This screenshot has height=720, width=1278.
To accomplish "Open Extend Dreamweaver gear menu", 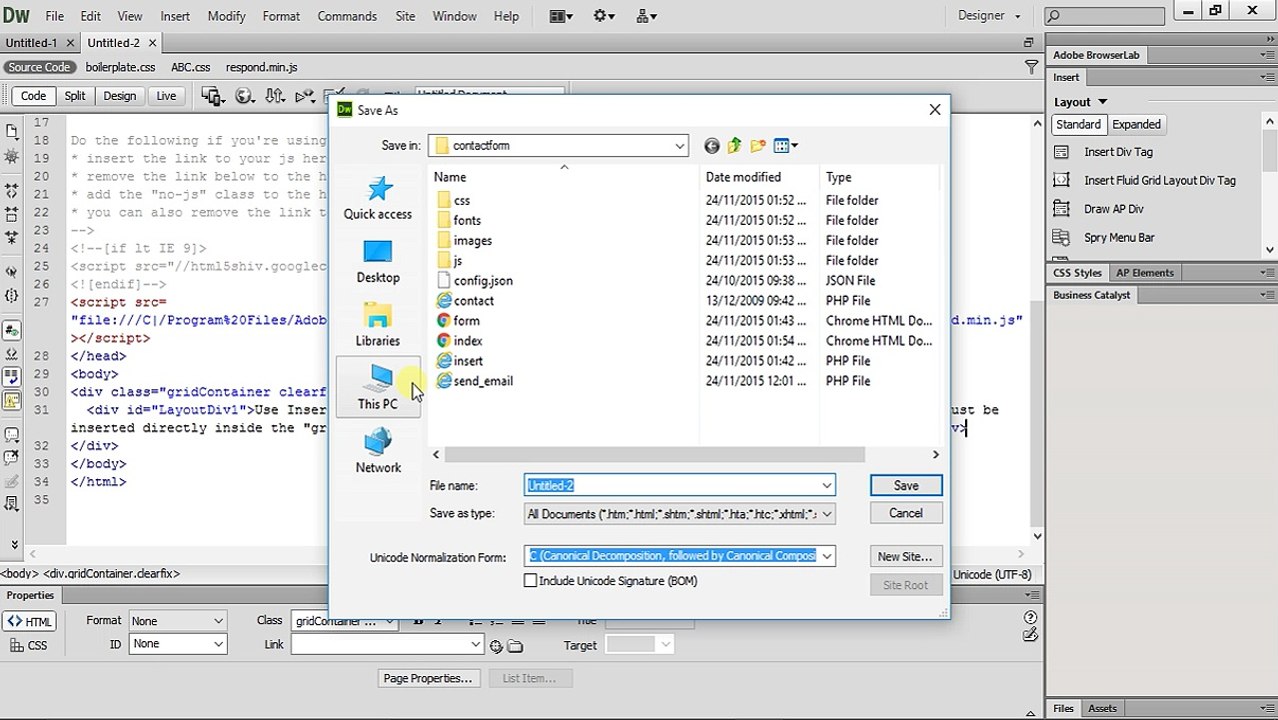I will (x=604, y=16).
